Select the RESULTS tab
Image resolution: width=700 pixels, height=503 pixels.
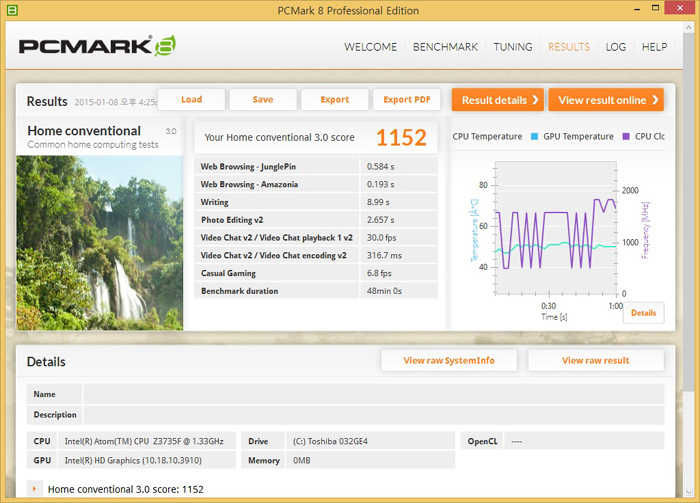569,47
